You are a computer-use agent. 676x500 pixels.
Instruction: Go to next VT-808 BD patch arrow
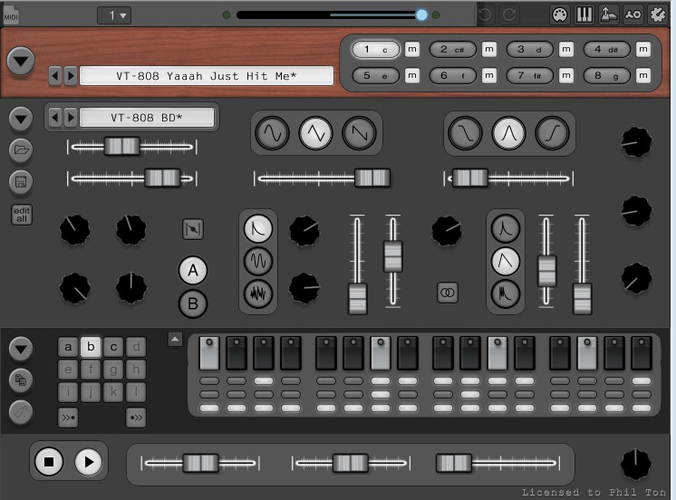click(x=71, y=117)
